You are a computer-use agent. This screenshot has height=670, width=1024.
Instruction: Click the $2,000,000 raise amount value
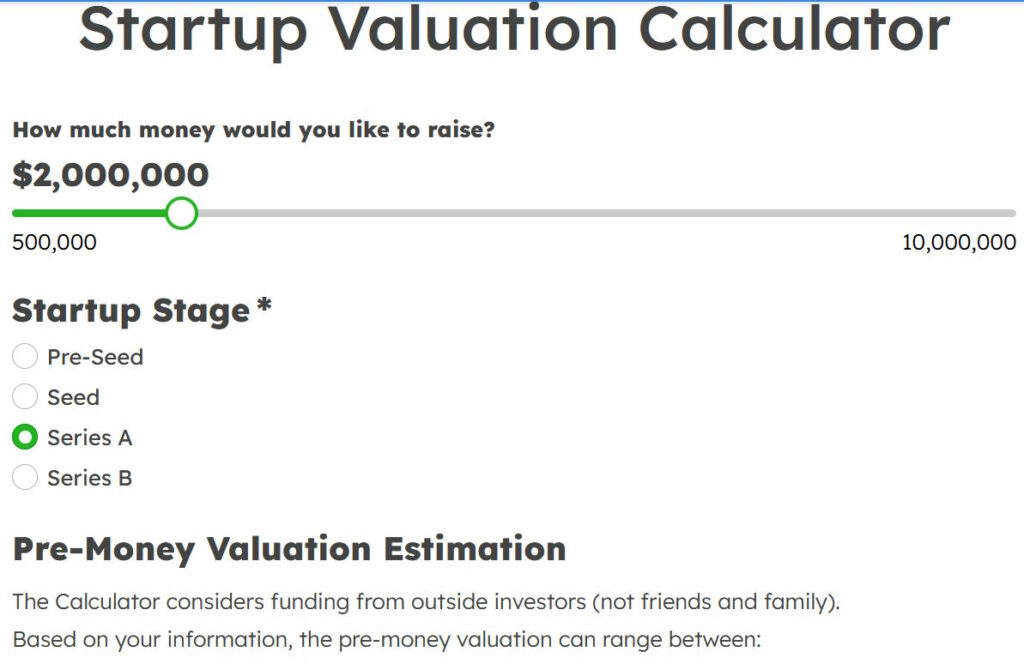point(110,175)
